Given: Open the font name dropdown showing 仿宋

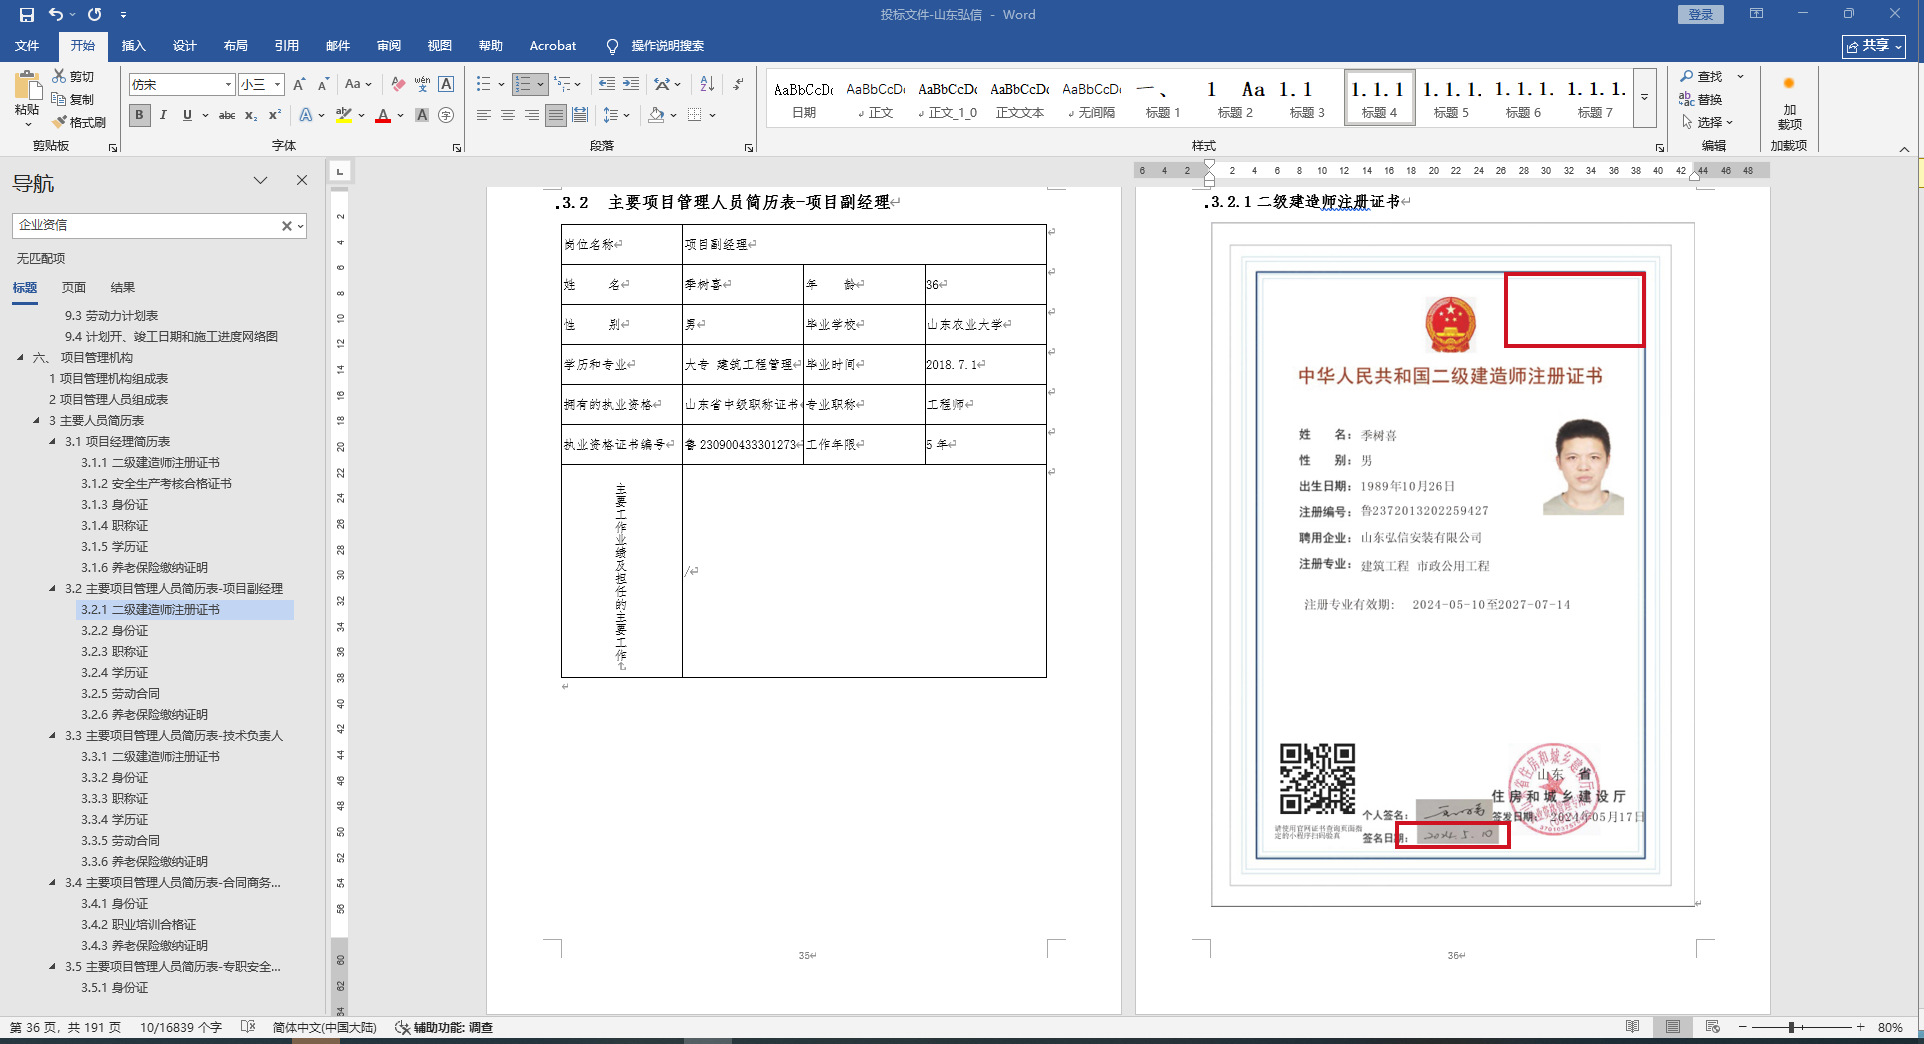Looking at the screenshot, I should pyautogui.click(x=228, y=85).
